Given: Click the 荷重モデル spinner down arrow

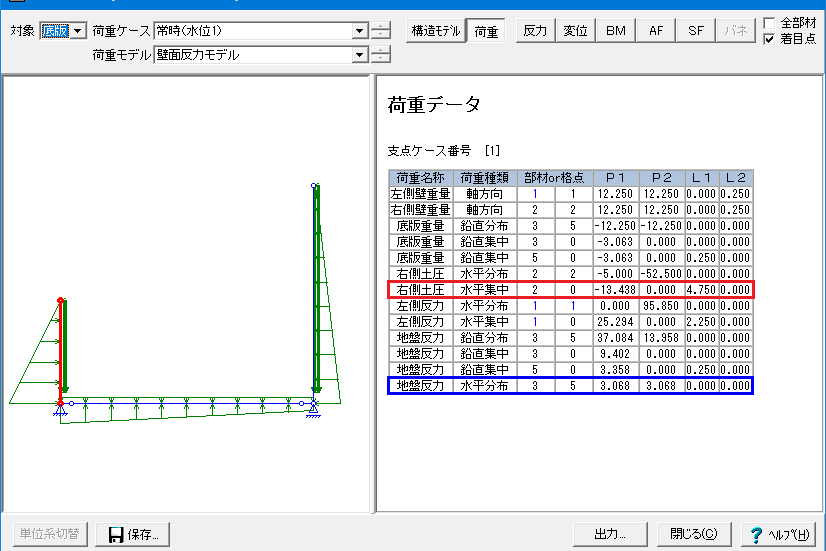Looking at the screenshot, I should coord(380,58).
